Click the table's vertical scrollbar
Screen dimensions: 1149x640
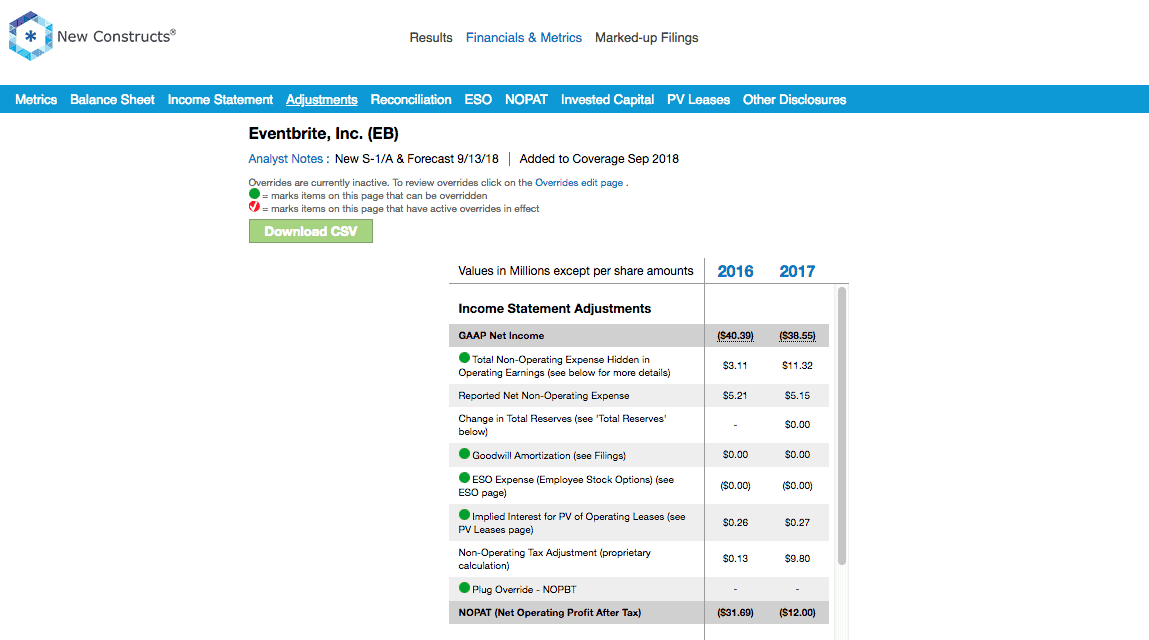tap(842, 426)
